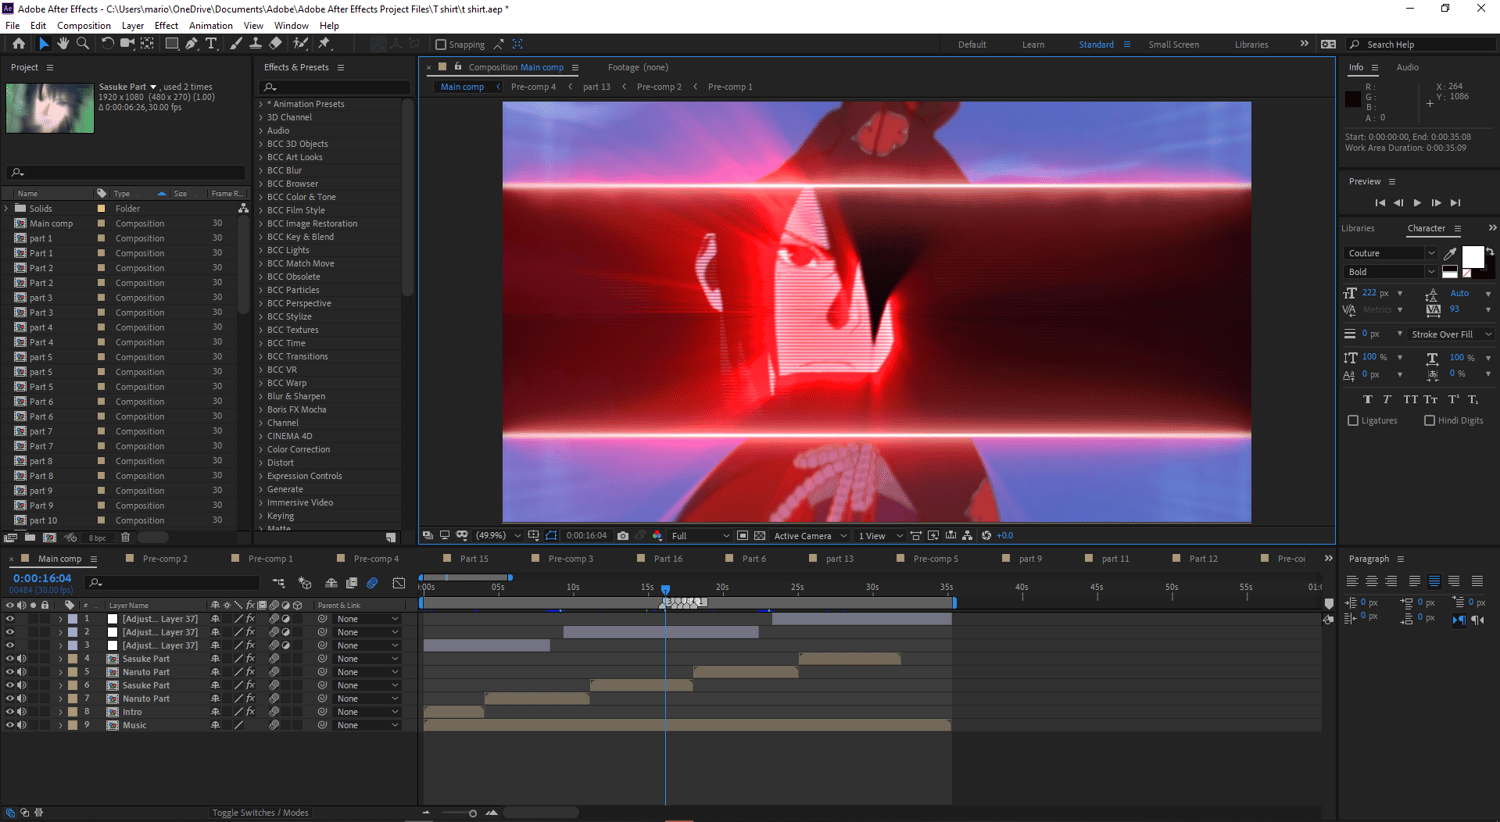Click the white fill color swatch
Screen dimensions: 1500x822
[x=1472, y=256]
